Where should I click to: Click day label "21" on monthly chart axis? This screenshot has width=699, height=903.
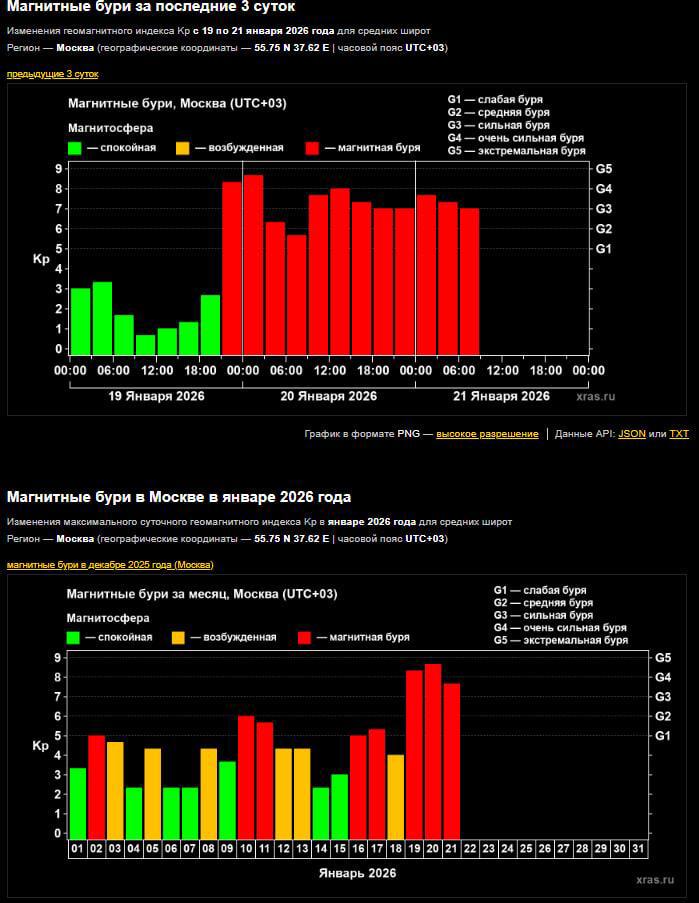point(452,848)
